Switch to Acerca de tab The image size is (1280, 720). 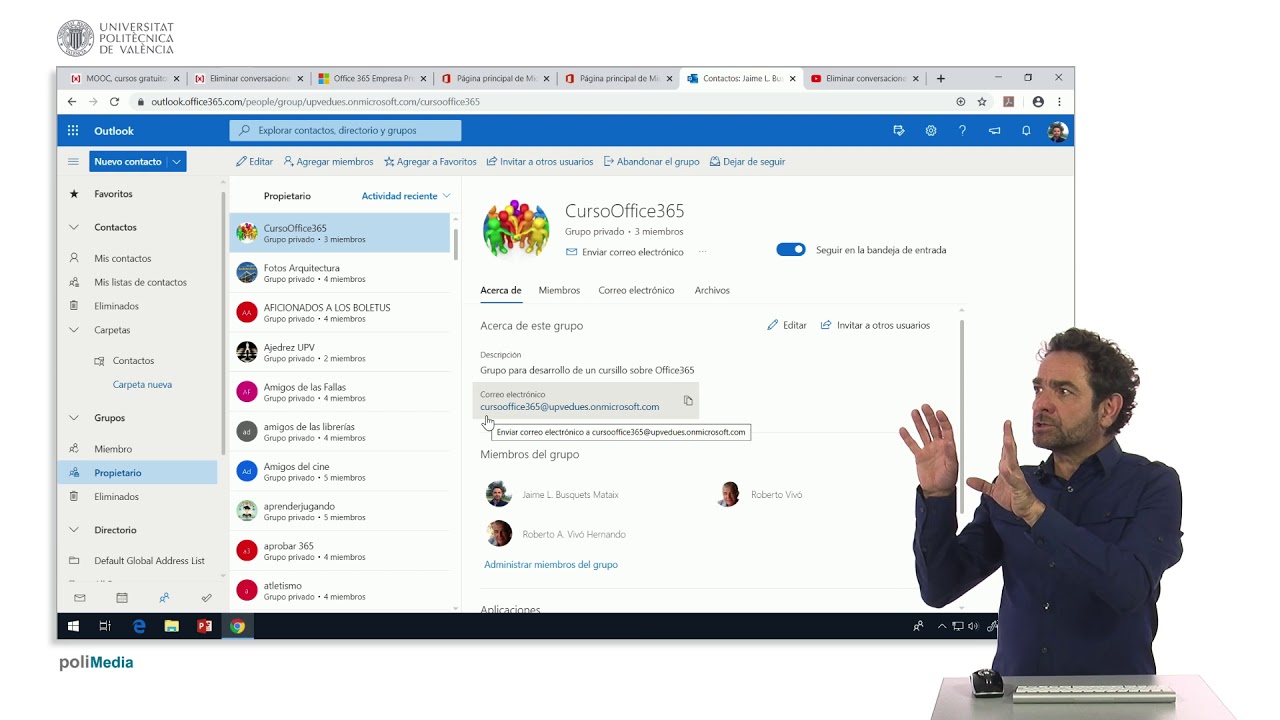[501, 290]
